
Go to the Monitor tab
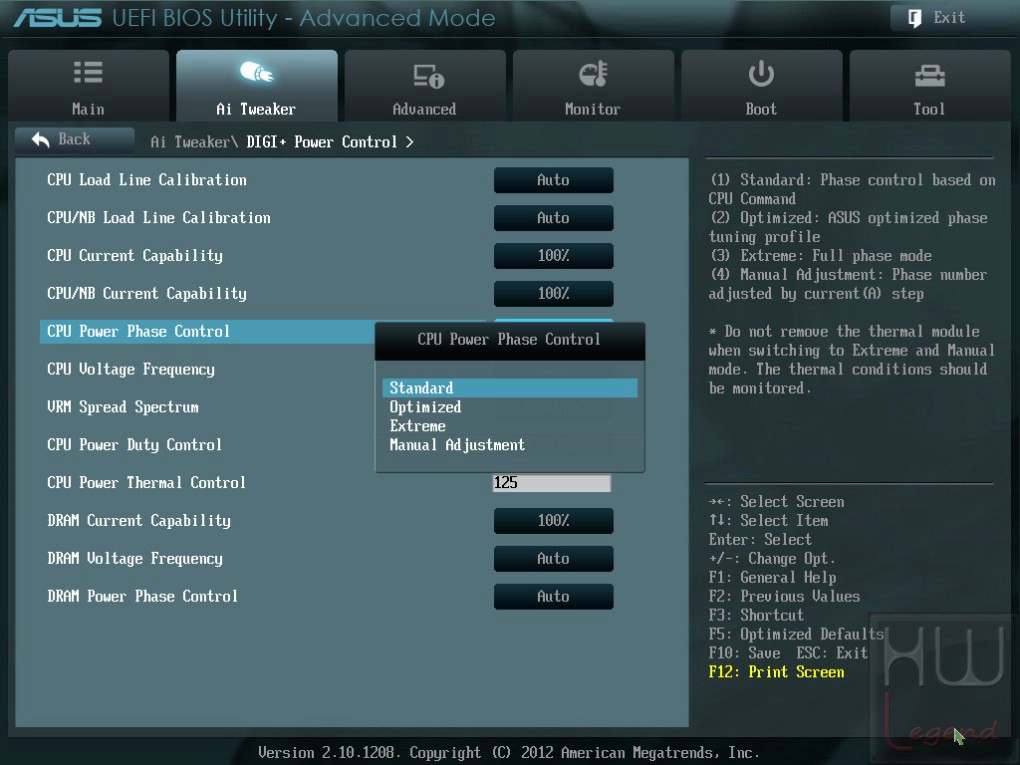click(x=593, y=85)
